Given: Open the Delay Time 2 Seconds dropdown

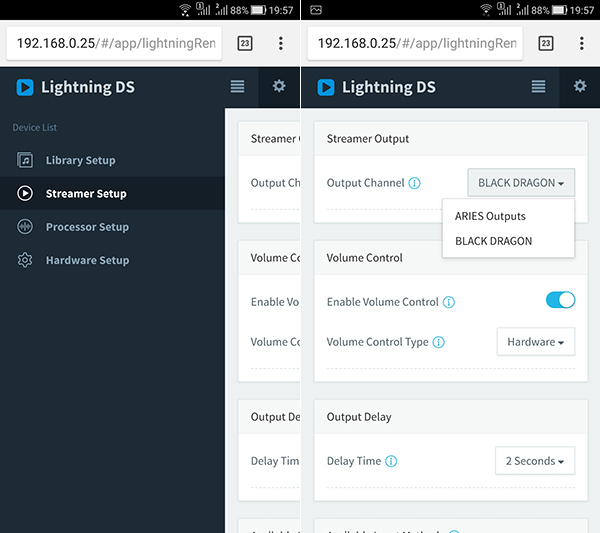Looking at the screenshot, I should pos(535,461).
